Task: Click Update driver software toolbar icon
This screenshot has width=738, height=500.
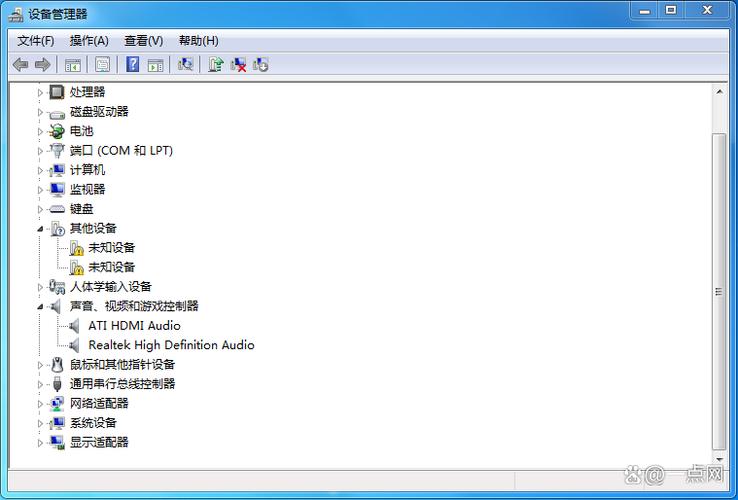Action: (x=215, y=65)
